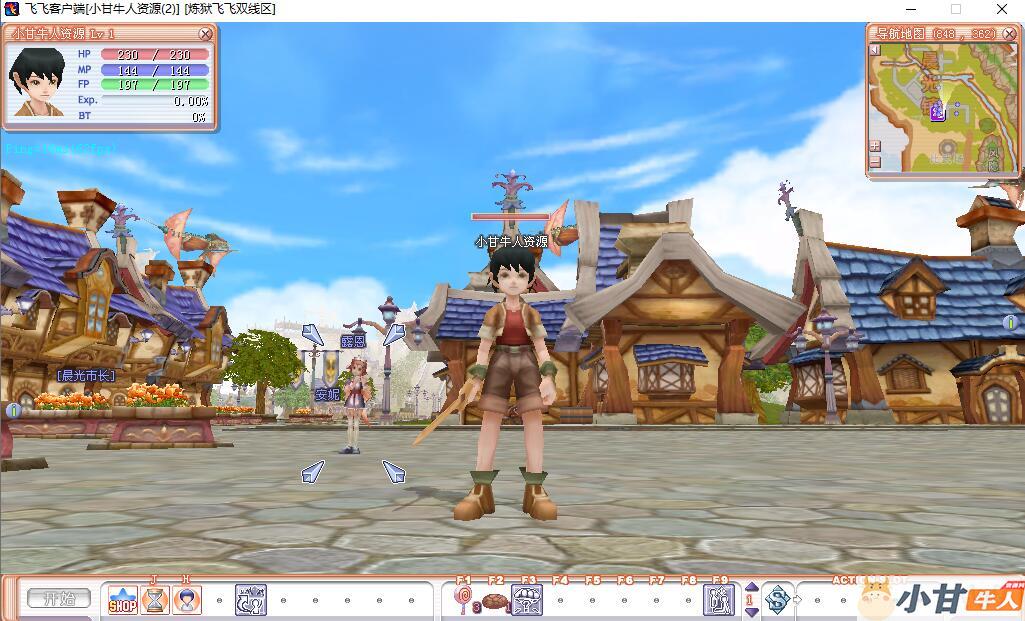1025x621 pixels.
Task: Use the lollipop item in F1 slot
Action: (x=463, y=600)
